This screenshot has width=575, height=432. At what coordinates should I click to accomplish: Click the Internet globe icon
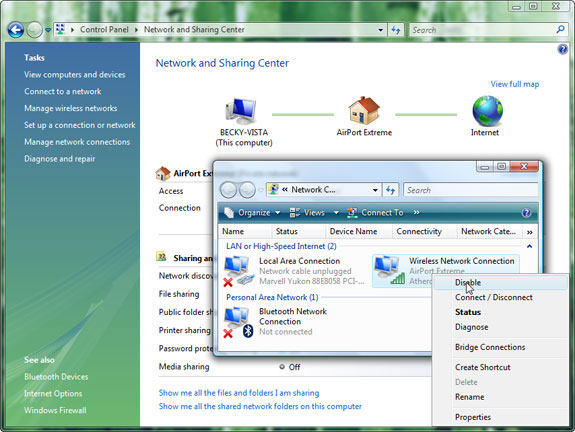[487, 111]
